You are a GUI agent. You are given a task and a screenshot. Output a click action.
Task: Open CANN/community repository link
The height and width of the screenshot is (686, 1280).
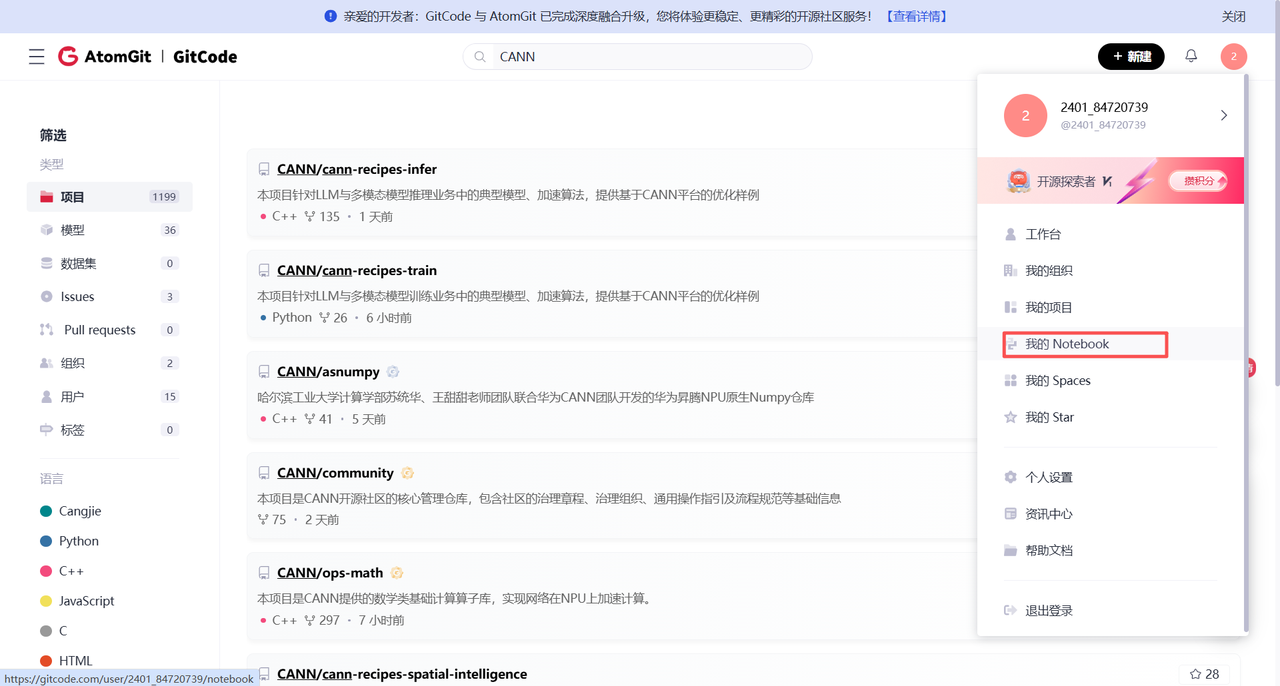tap(335, 473)
